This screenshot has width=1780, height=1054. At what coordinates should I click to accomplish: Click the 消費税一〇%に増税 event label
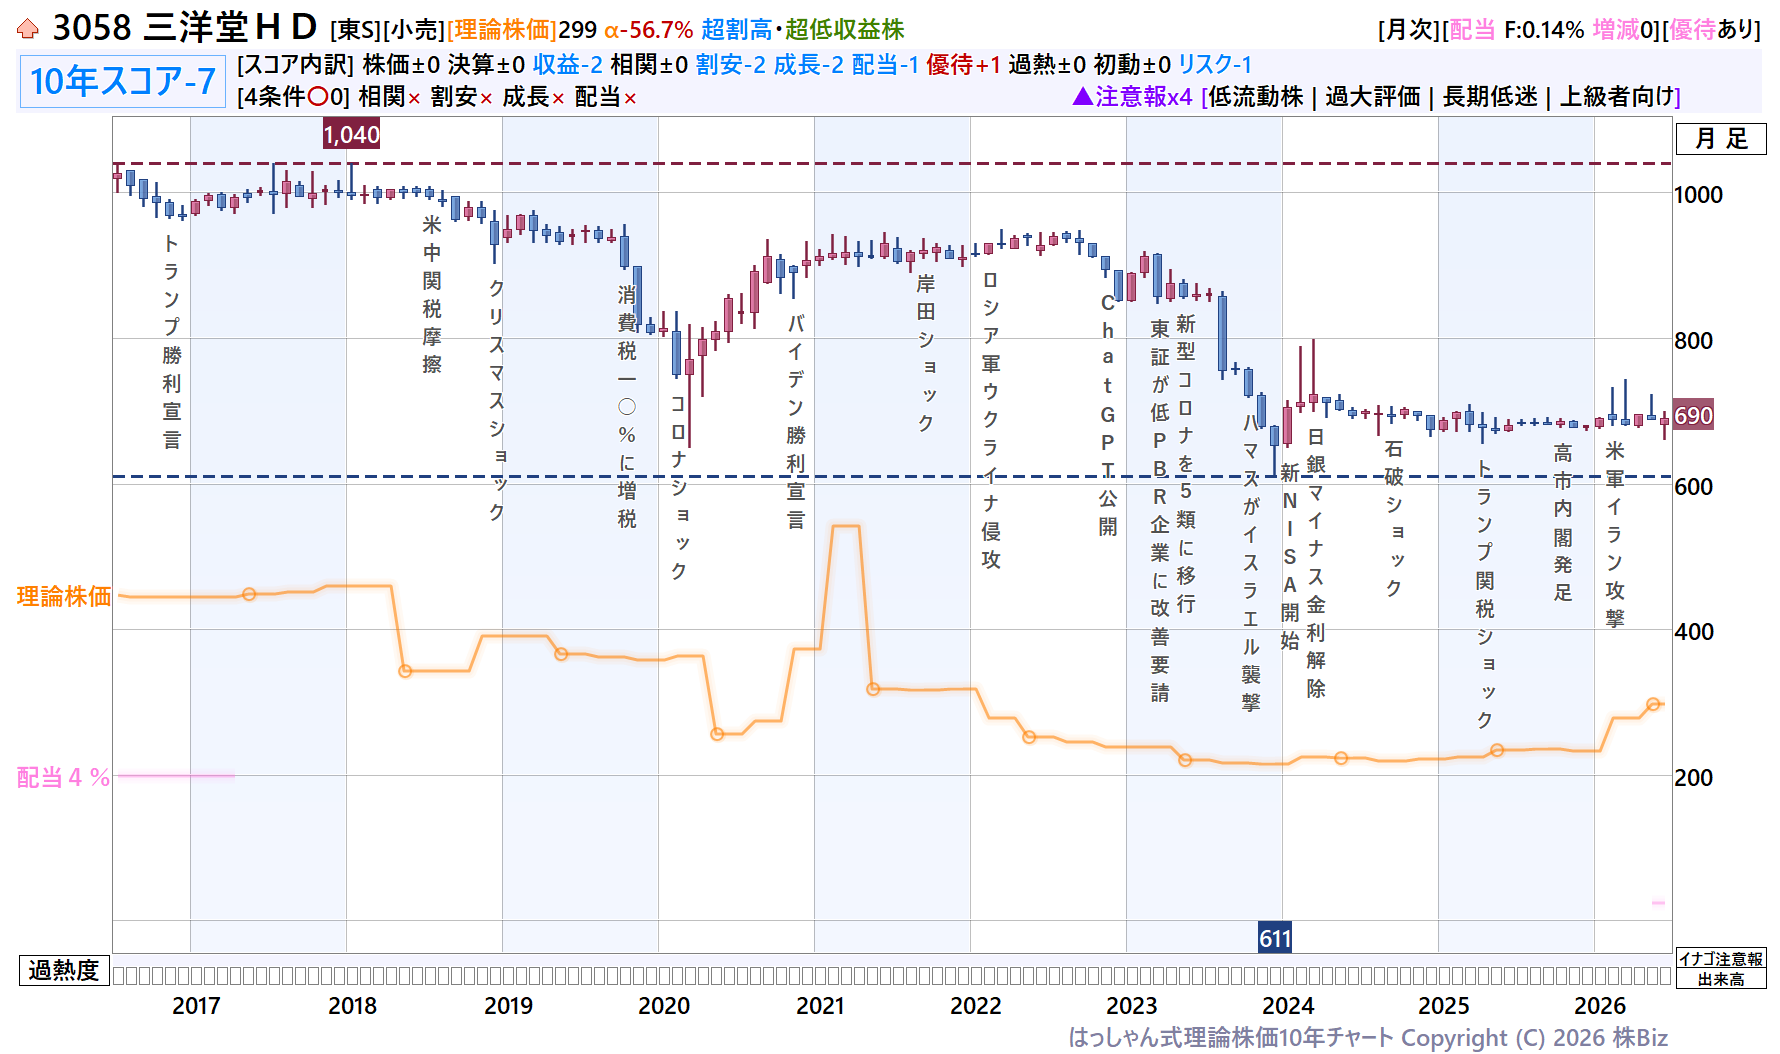click(x=627, y=406)
